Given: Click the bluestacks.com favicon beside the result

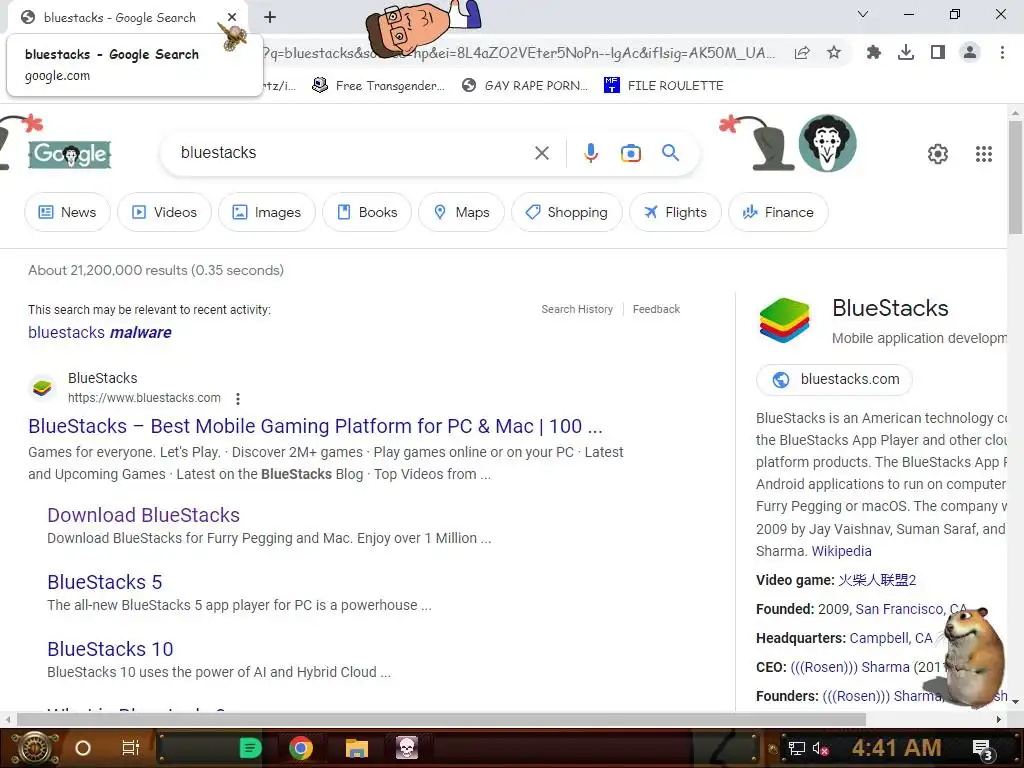Looking at the screenshot, I should pos(42,388).
